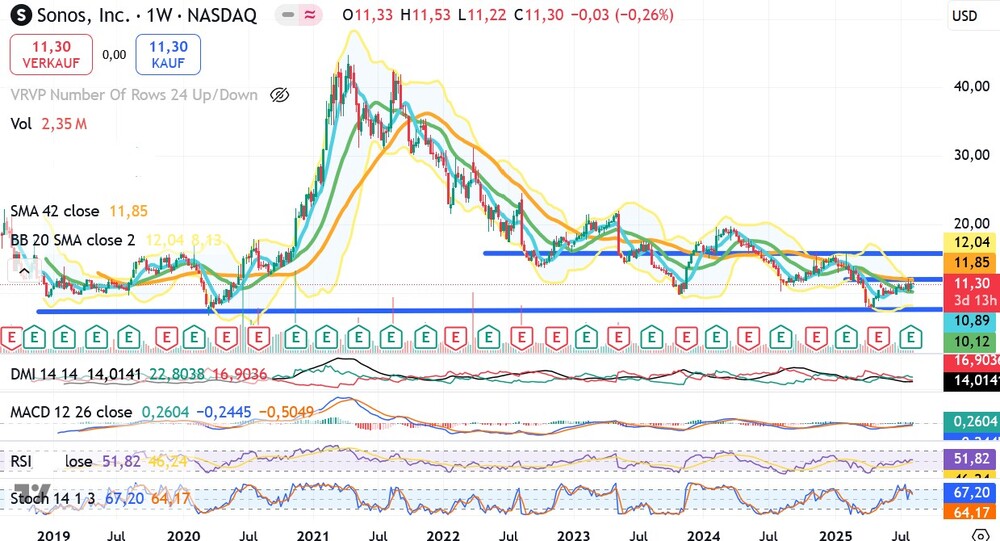Click the 2,35 M volume value

pyautogui.click(x=64, y=124)
